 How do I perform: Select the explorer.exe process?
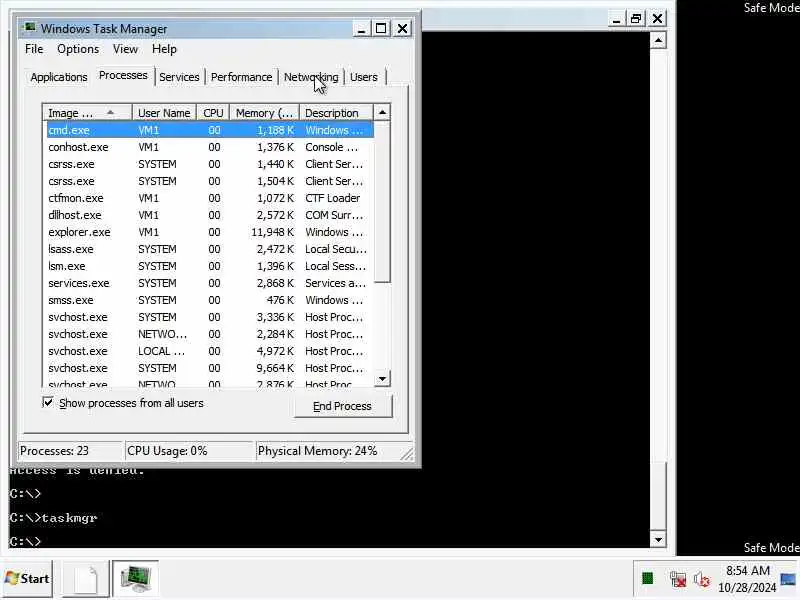(210, 232)
